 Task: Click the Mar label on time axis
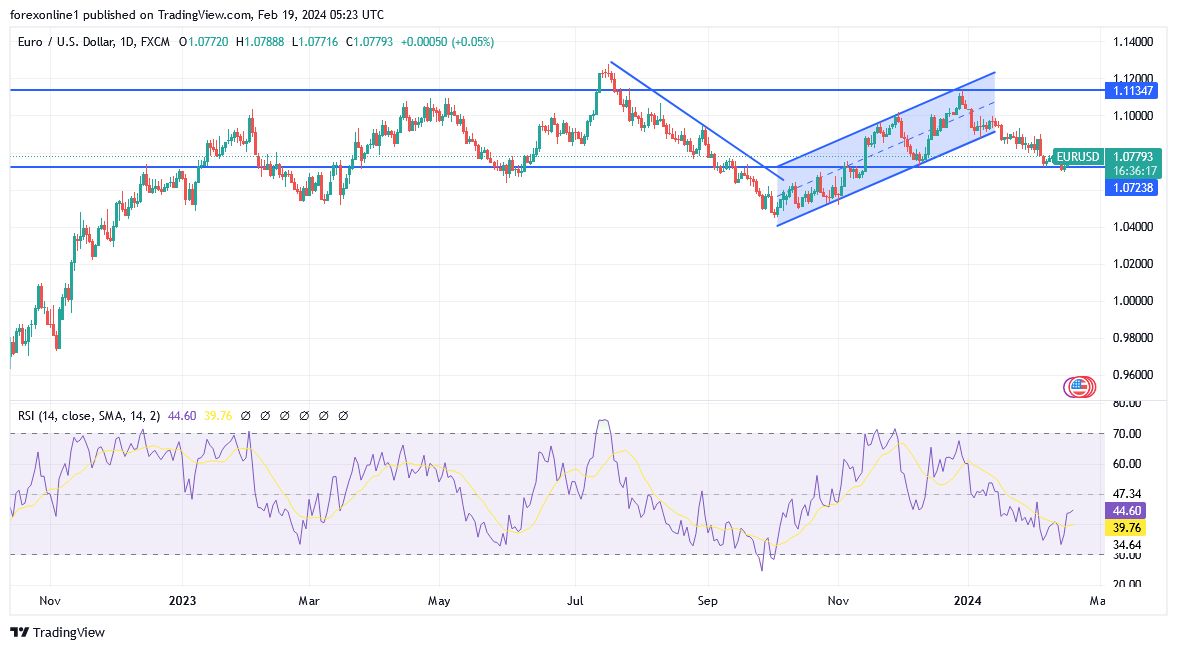pyautogui.click(x=309, y=600)
